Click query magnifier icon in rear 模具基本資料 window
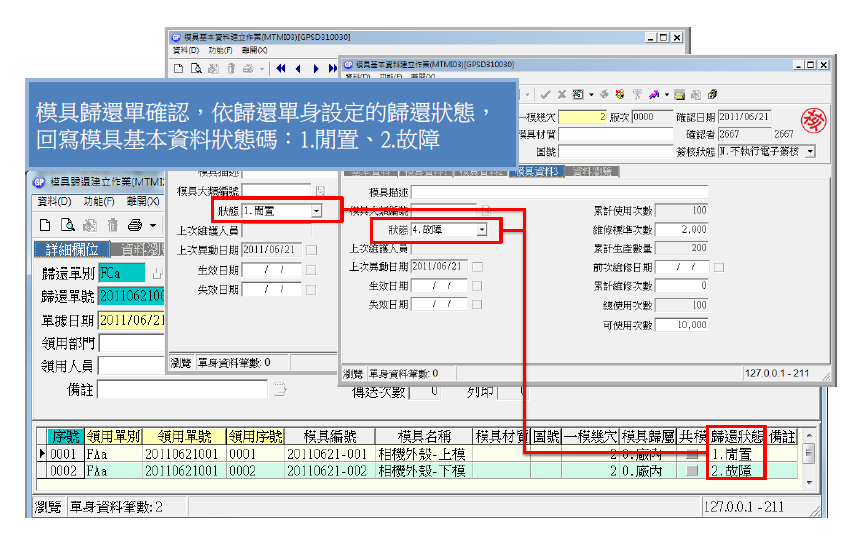860x550 pixels. 196,69
